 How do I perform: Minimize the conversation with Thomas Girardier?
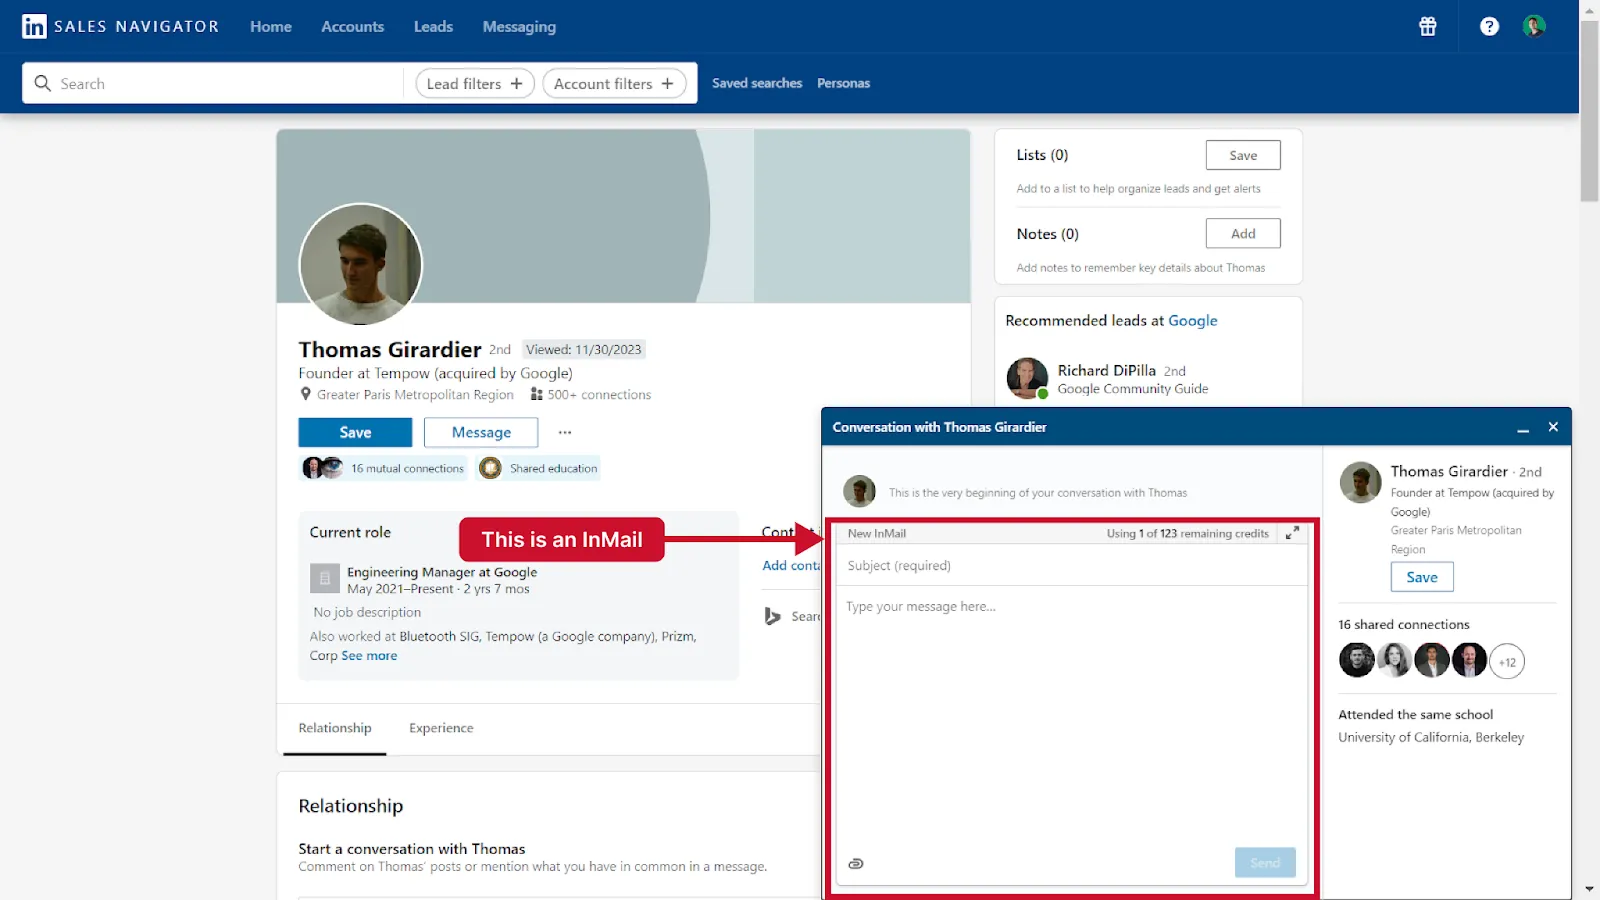tap(1523, 428)
